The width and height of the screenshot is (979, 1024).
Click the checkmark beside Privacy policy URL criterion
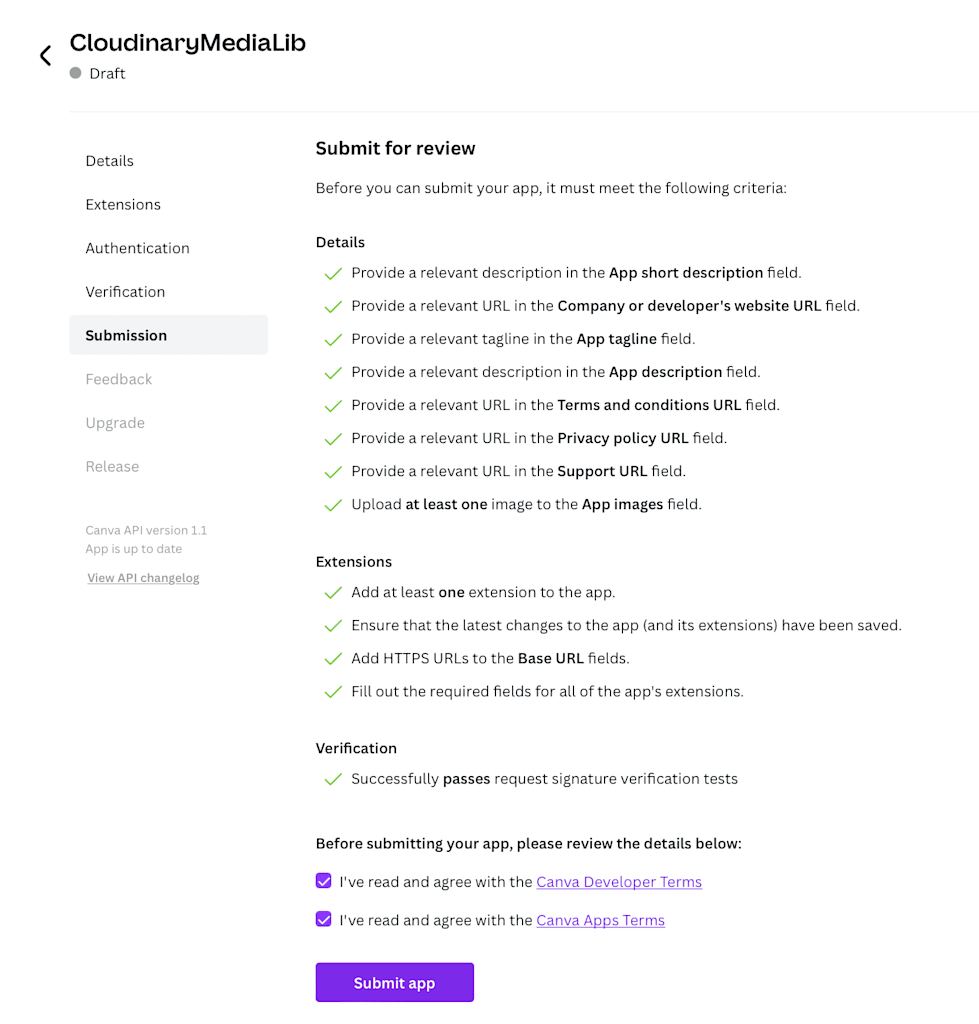(333, 439)
